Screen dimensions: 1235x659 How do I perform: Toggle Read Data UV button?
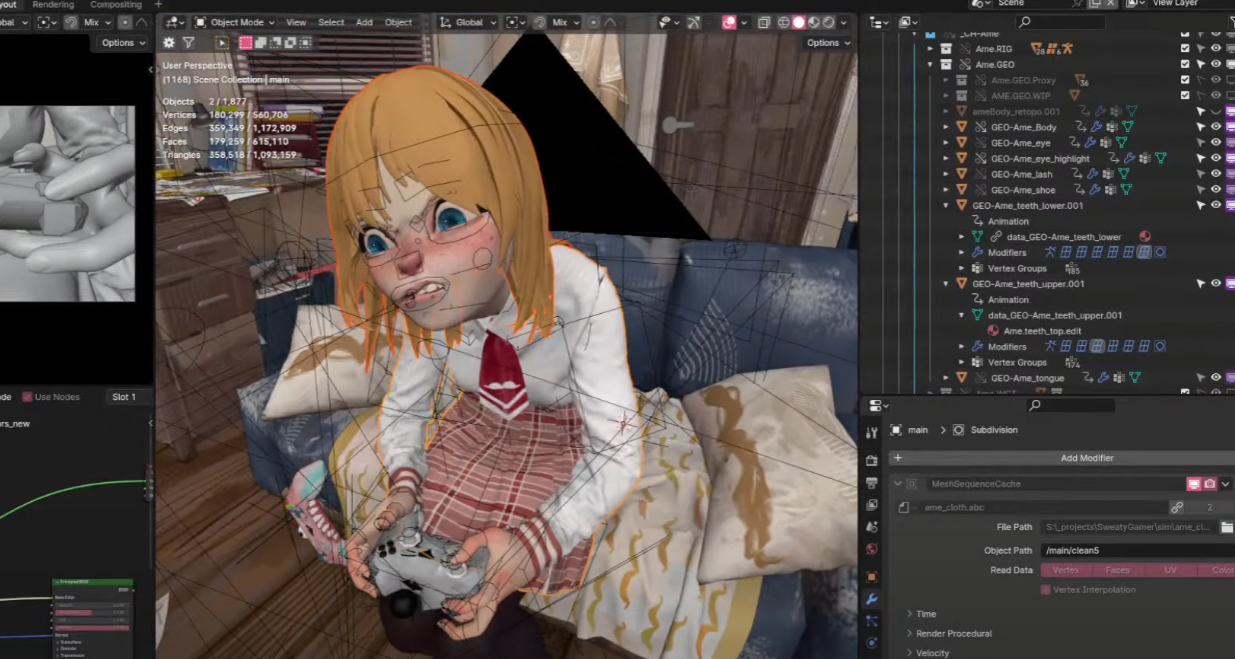tap(1170, 570)
